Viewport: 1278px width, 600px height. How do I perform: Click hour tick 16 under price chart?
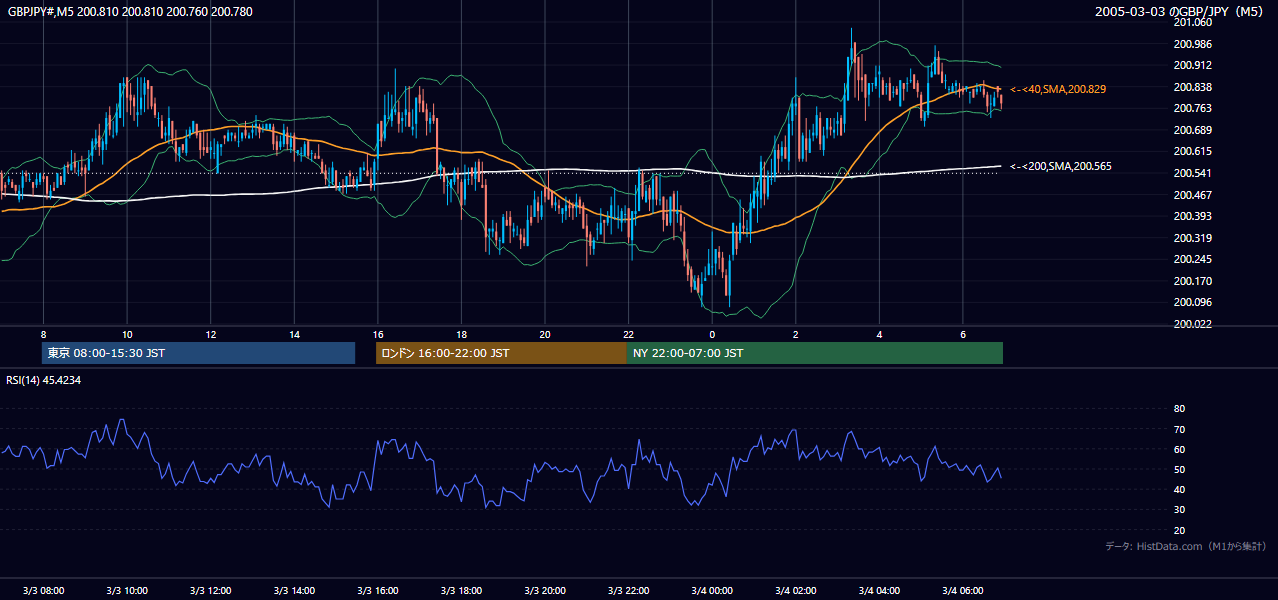(x=377, y=334)
